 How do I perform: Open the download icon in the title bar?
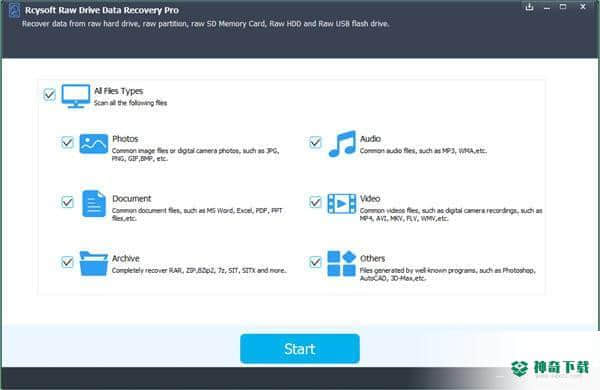point(529,7)
